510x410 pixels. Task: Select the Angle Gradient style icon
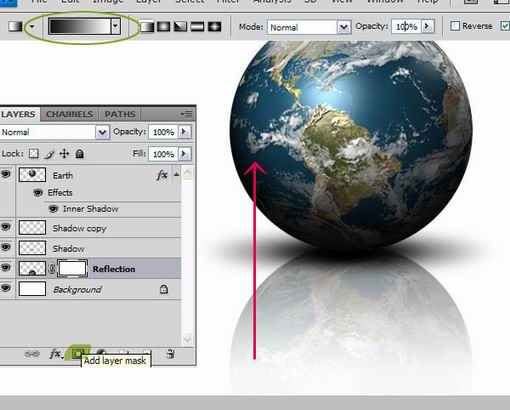tap(180, 27)
